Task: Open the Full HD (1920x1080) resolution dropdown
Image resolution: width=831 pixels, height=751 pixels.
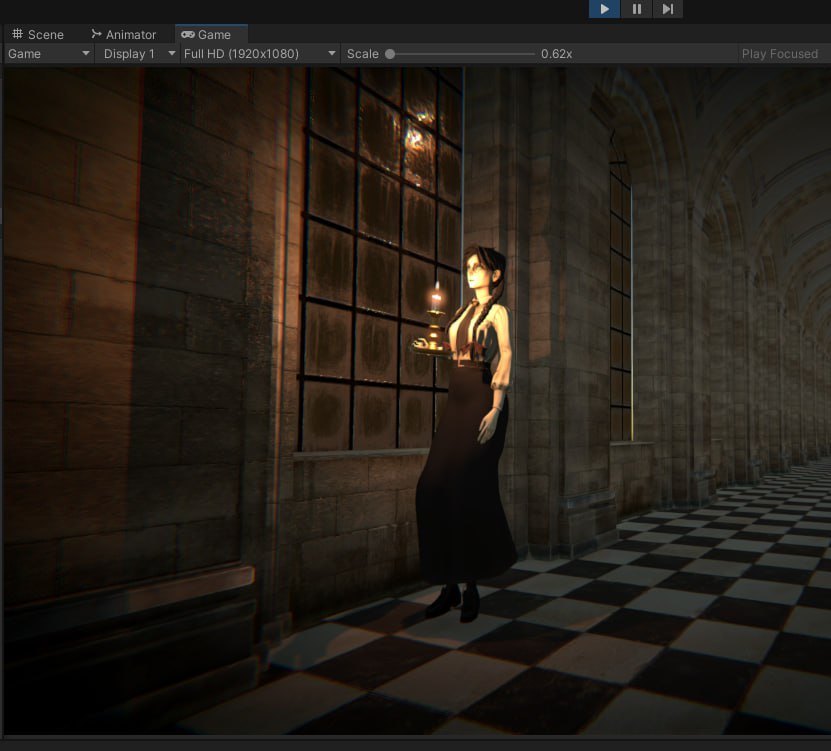Action: pos(260,54)
